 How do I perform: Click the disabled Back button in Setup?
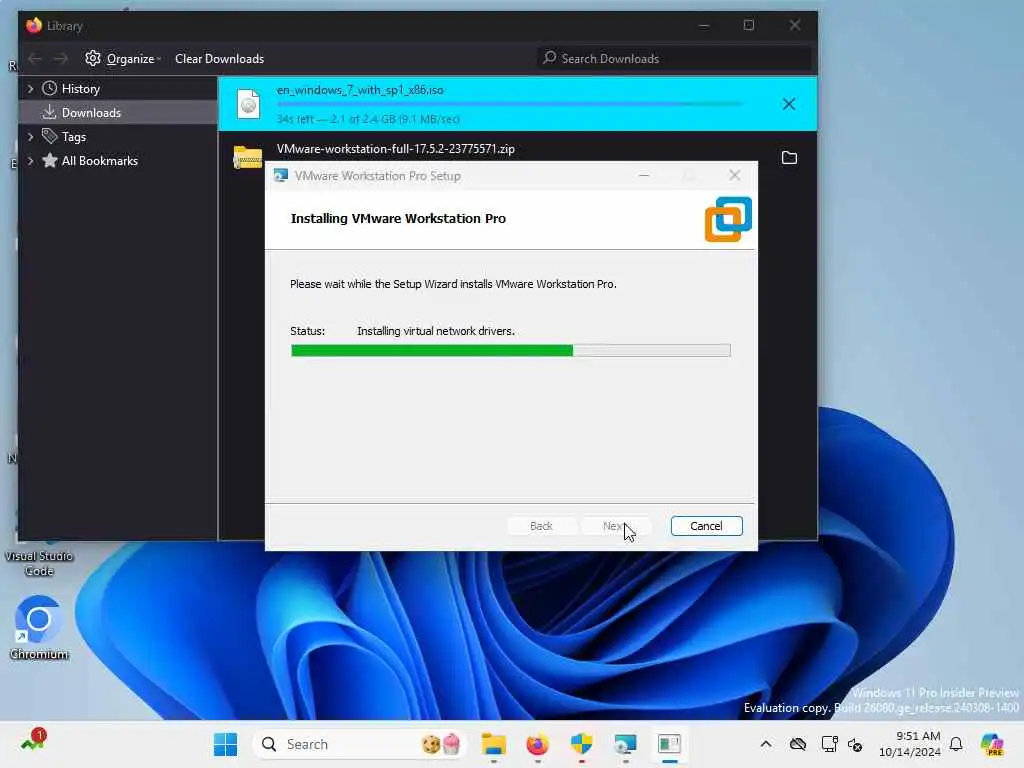[541, 526]
